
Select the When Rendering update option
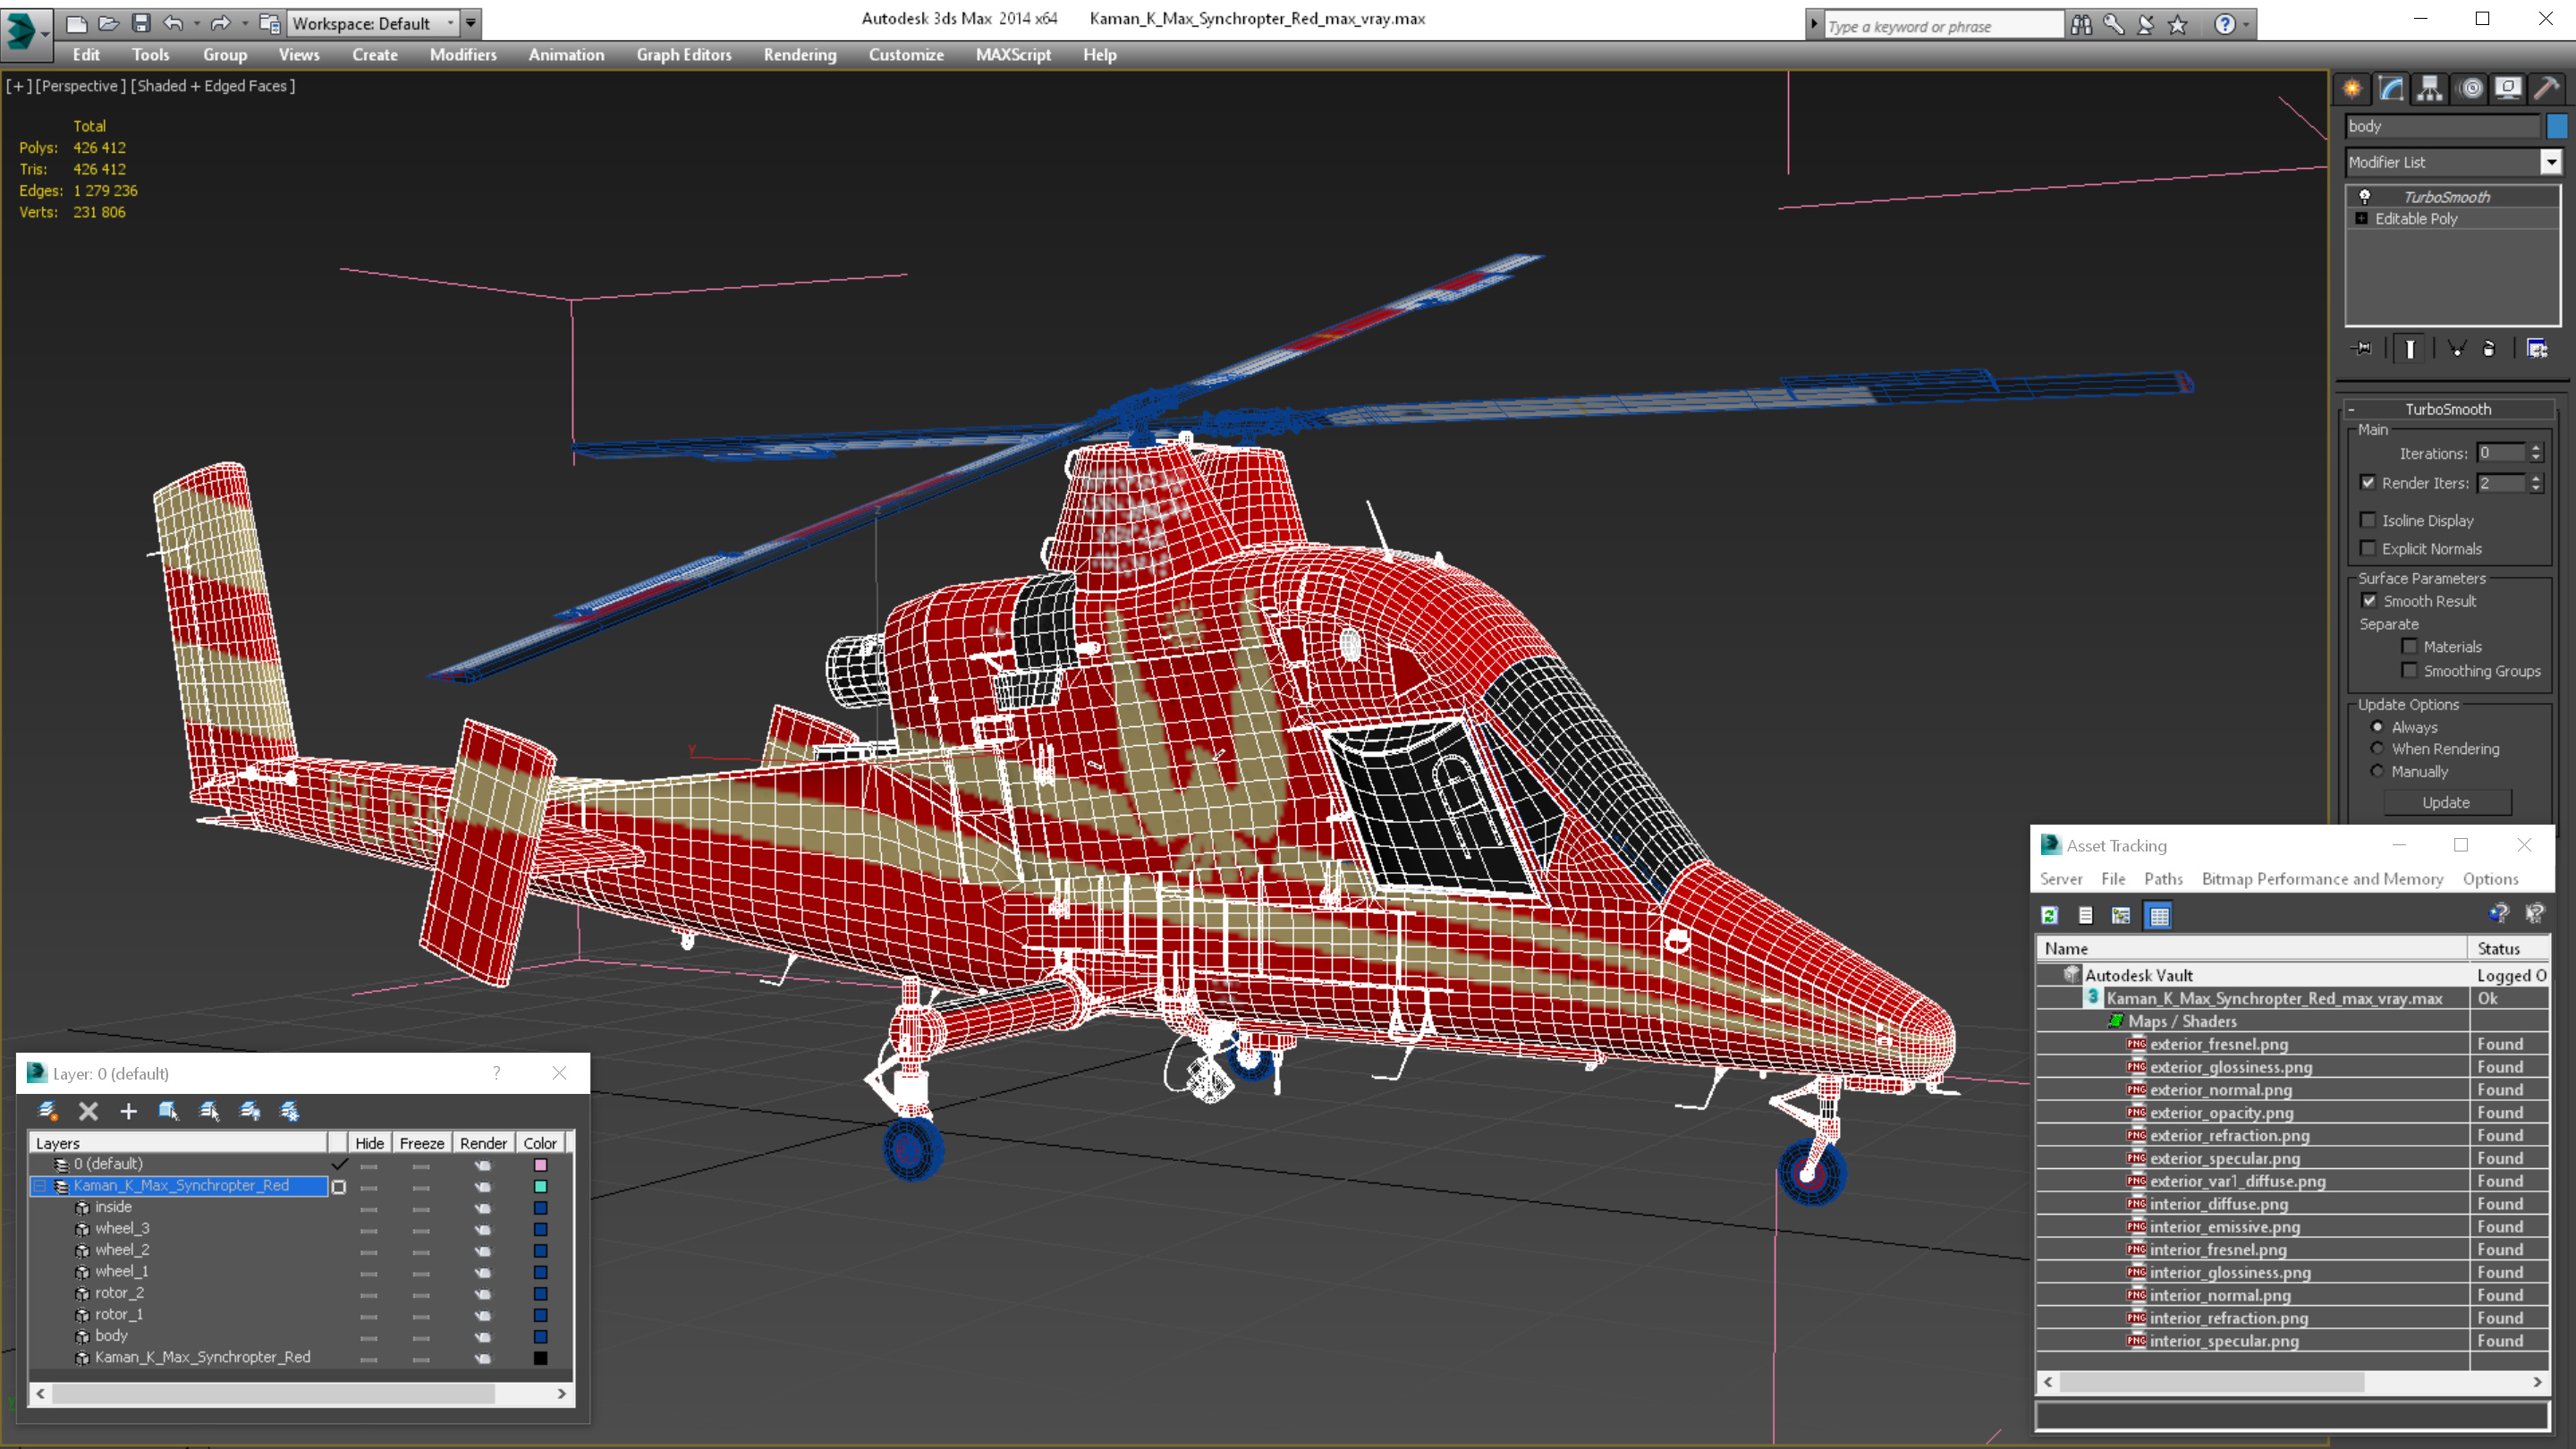[2378, 749]
